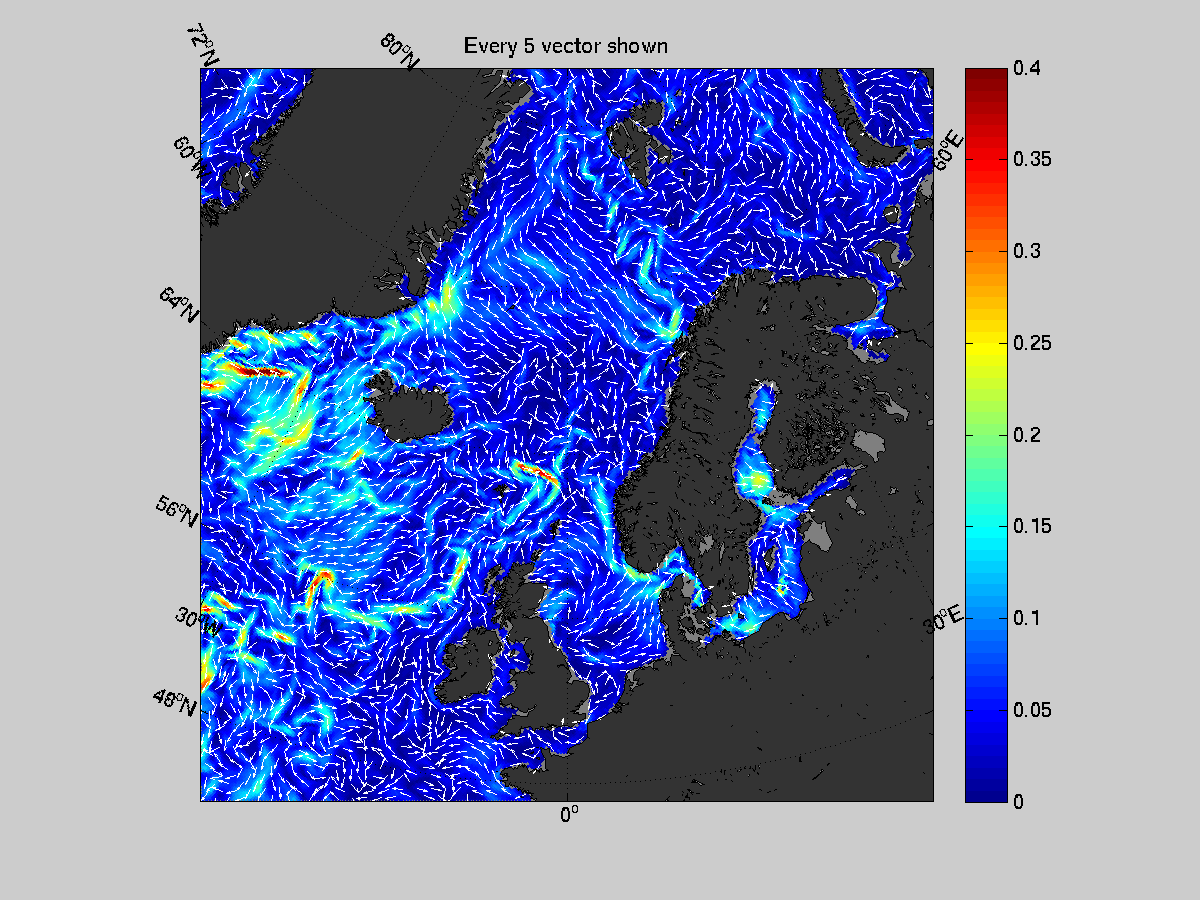
Task: Click the 0° longitude label below map
Action: click(569, 815)
